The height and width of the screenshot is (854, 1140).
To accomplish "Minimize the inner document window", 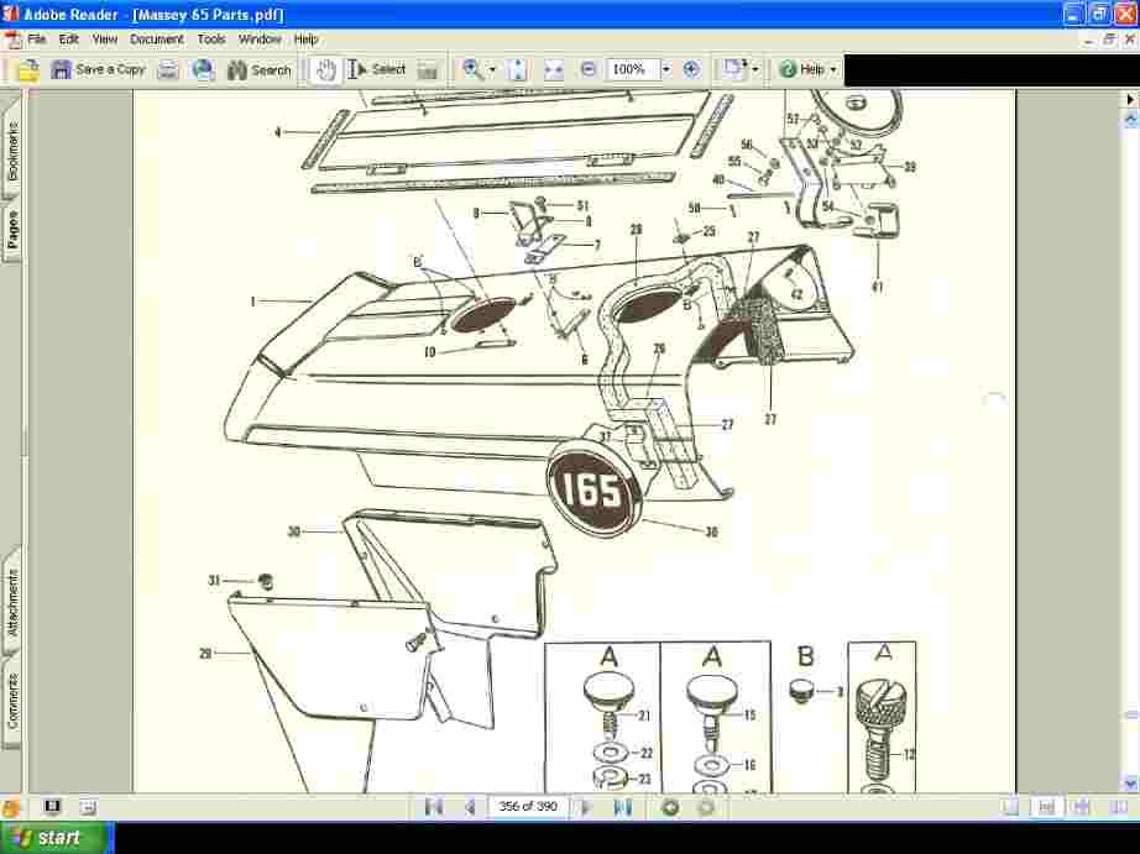I will (1088, 41).
